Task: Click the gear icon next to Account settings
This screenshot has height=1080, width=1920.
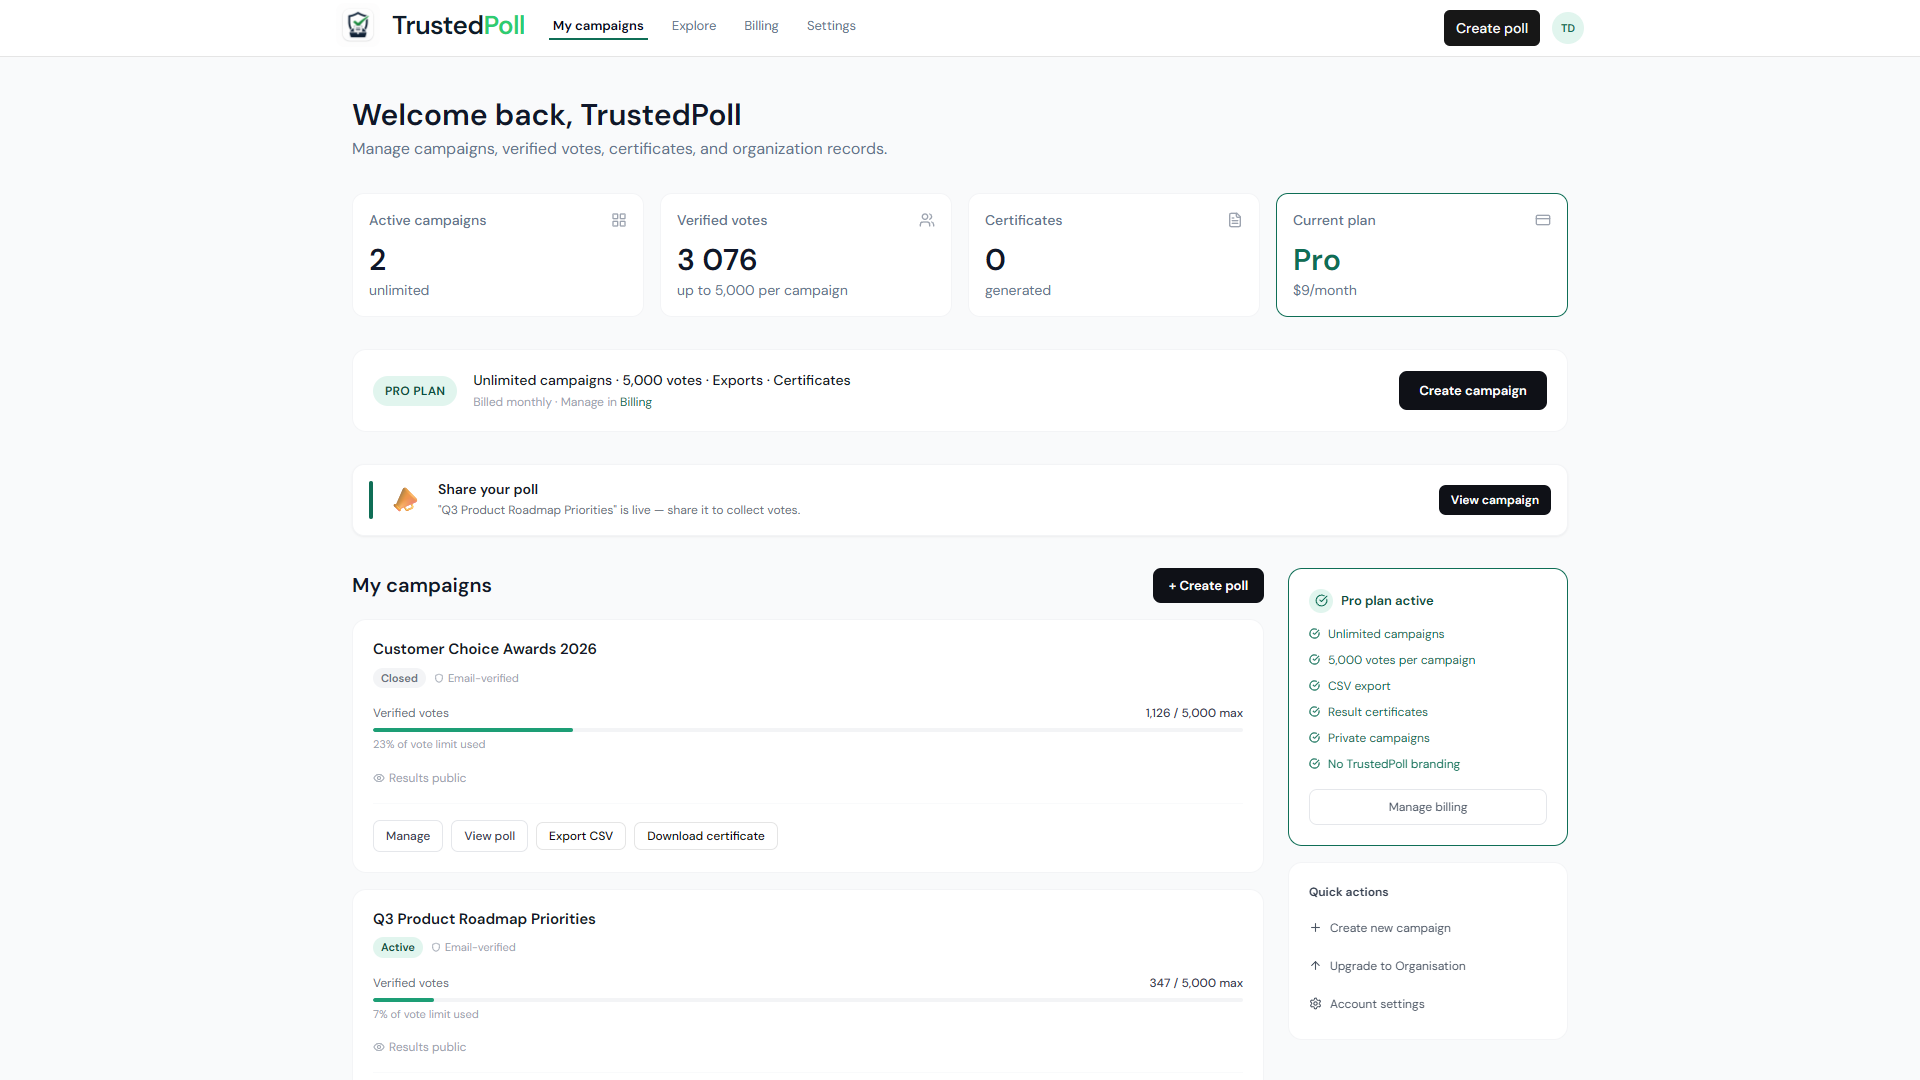Action: click(x=1315, y=1004)
